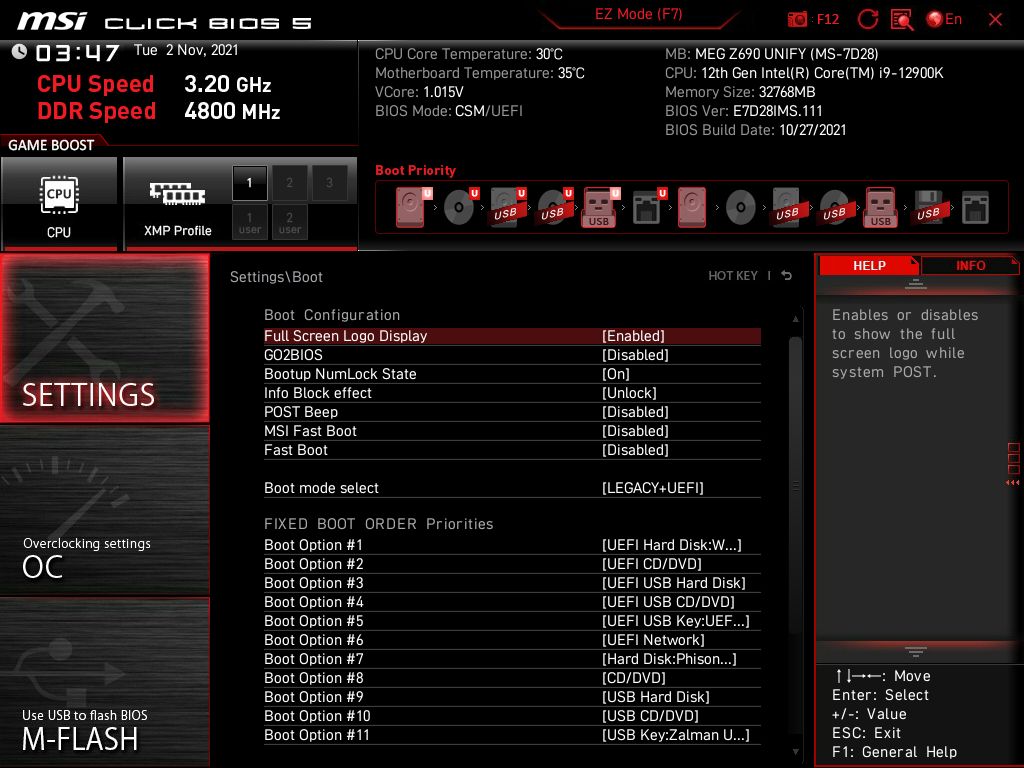Viewport: 1024px width, 768px height.
Task: Select XMP profile 1
Action: tap(249, 183)
